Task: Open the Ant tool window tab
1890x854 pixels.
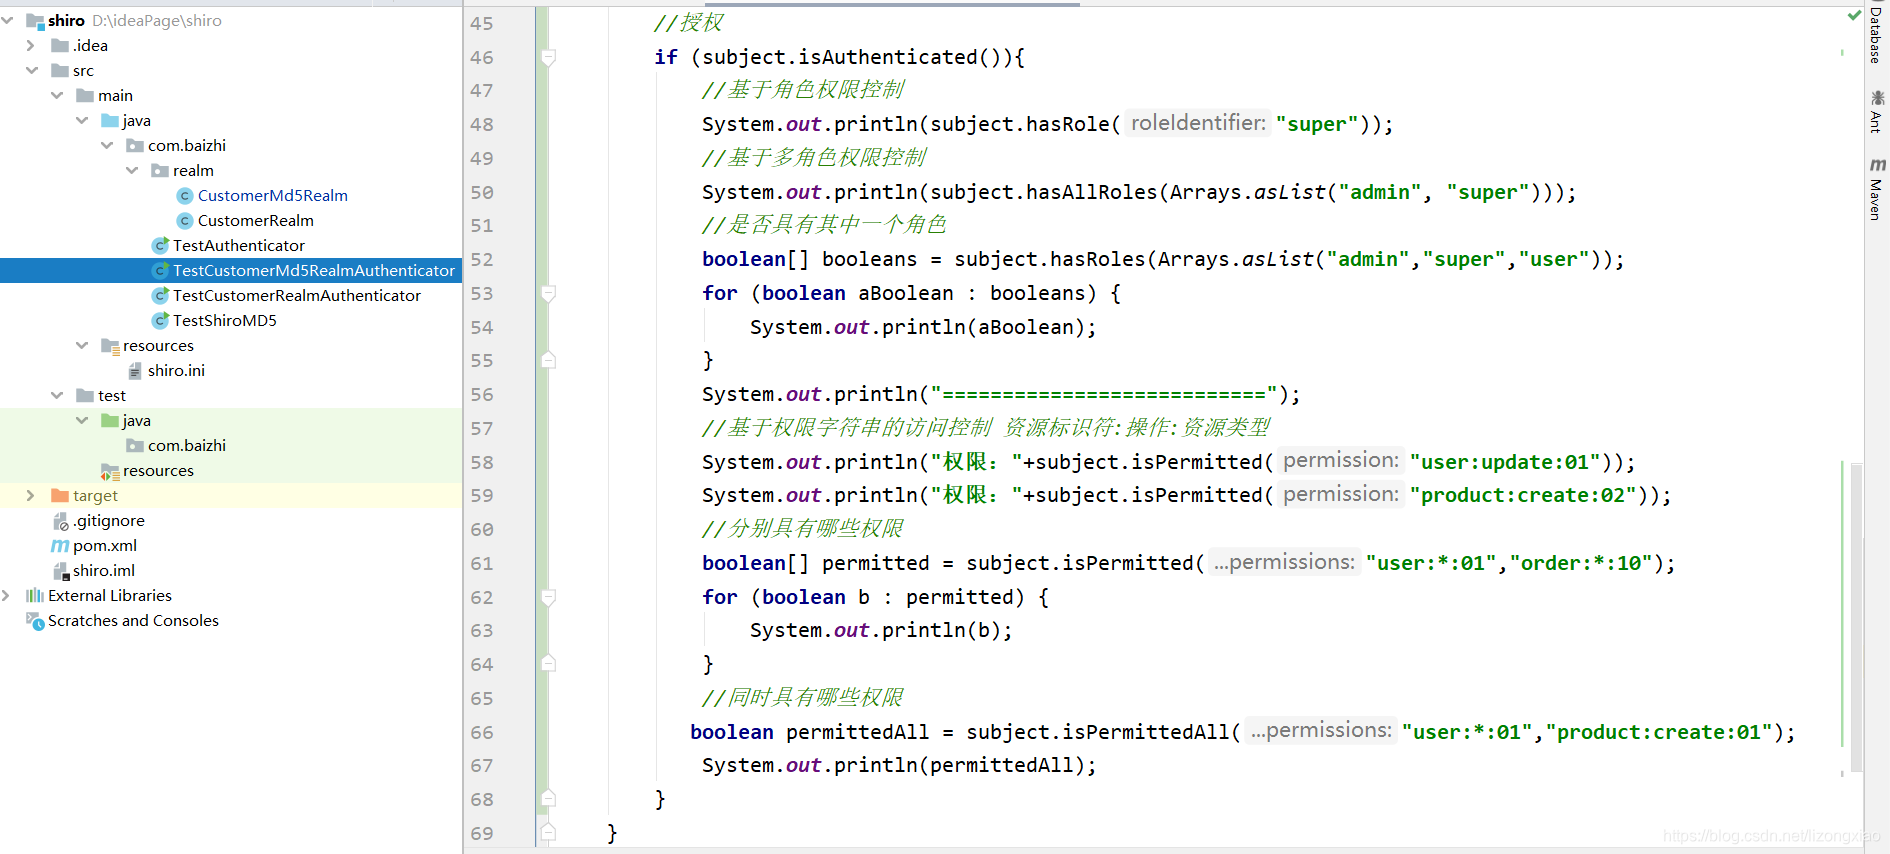Action: click(x=1877, y=111)
